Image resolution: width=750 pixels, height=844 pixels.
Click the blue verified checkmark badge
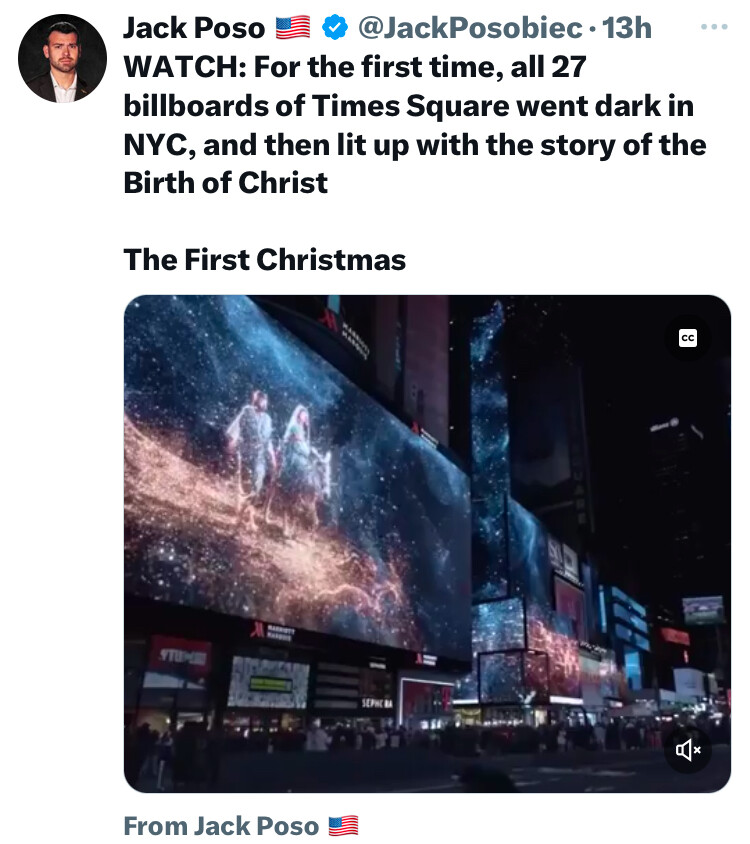click(334, 27)
